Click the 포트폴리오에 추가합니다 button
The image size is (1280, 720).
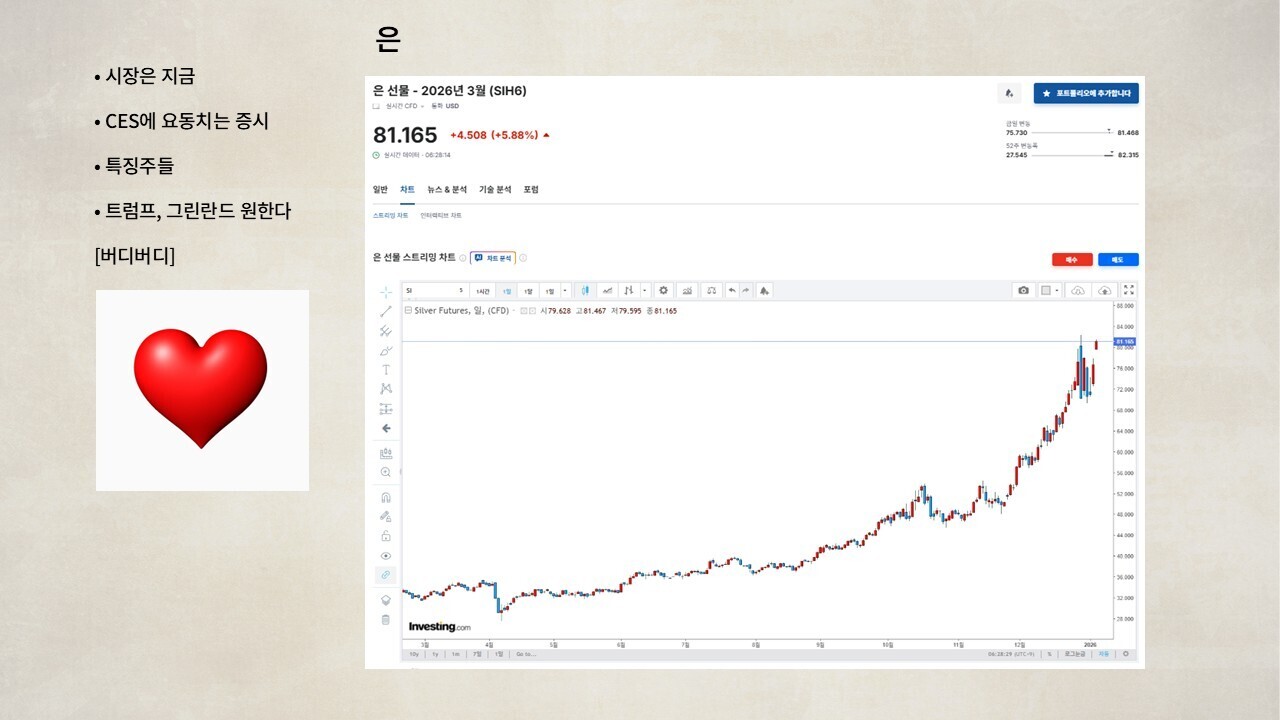pos(1086,93)
